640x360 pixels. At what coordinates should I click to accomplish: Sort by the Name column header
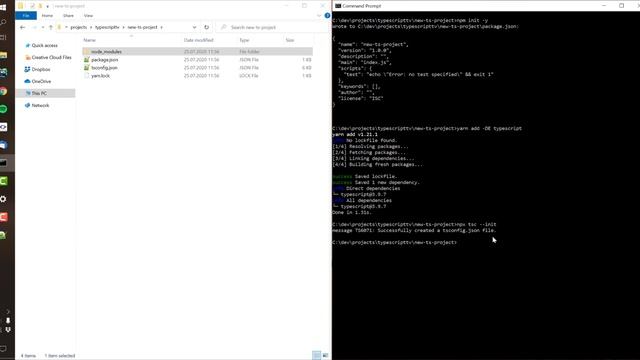[89, 40]
